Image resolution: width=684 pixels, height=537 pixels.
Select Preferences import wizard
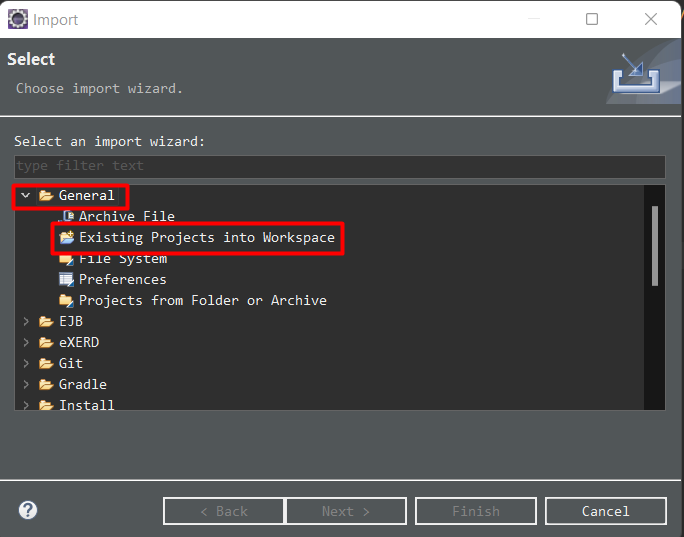click(x=123, y=279)
